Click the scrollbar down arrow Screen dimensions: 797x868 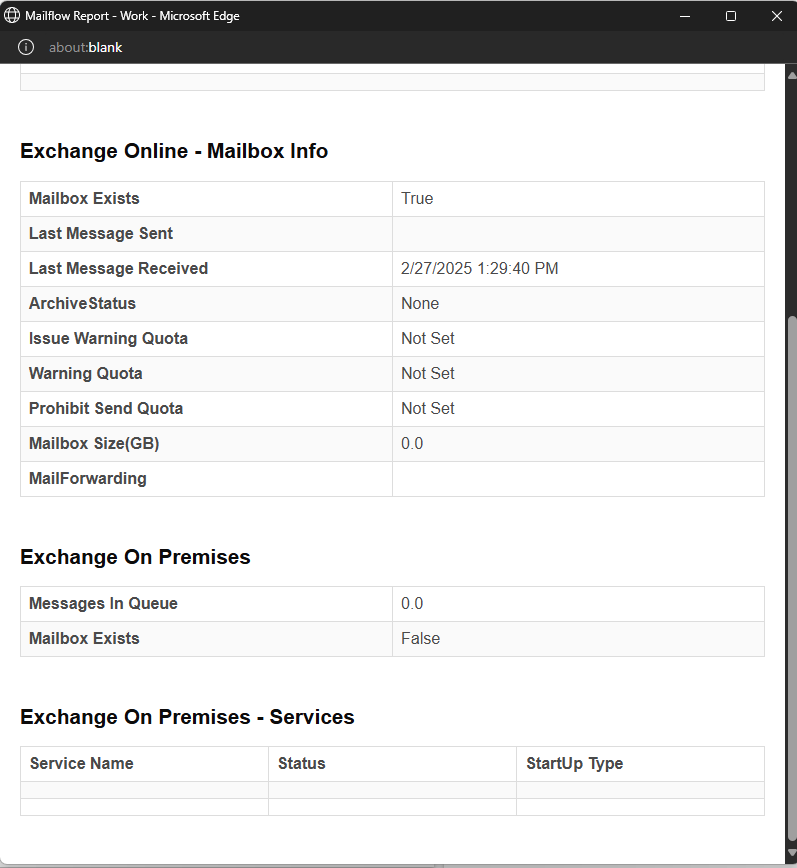(791, 852)
